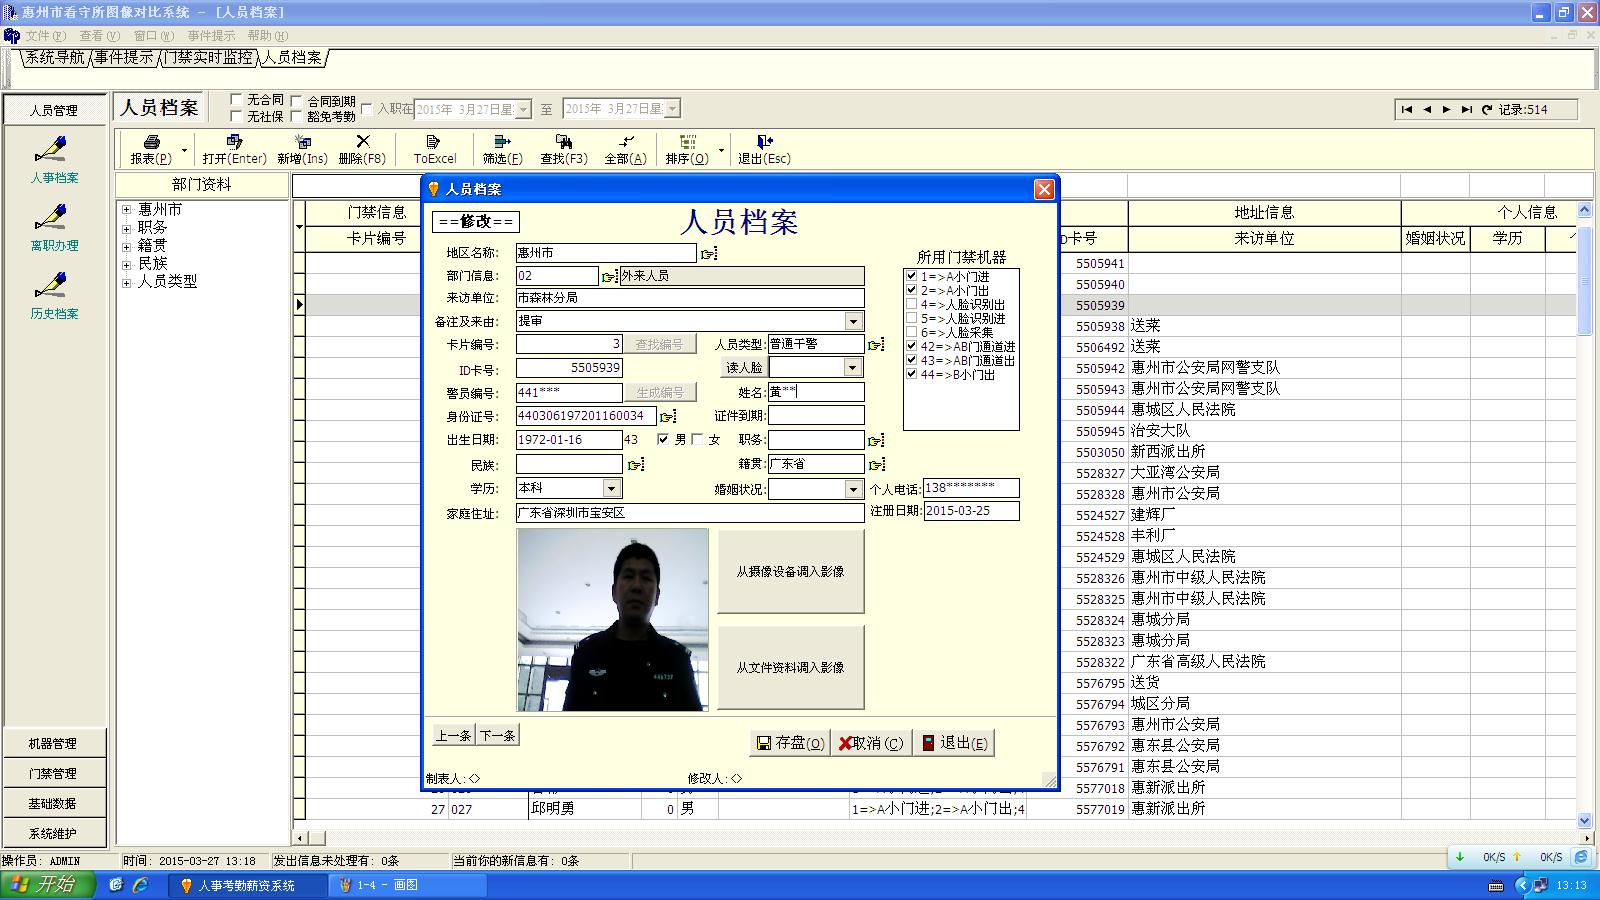Open 历史档案 in the left sidebar
1600x900 pixels.
click(x=53, y=295)
